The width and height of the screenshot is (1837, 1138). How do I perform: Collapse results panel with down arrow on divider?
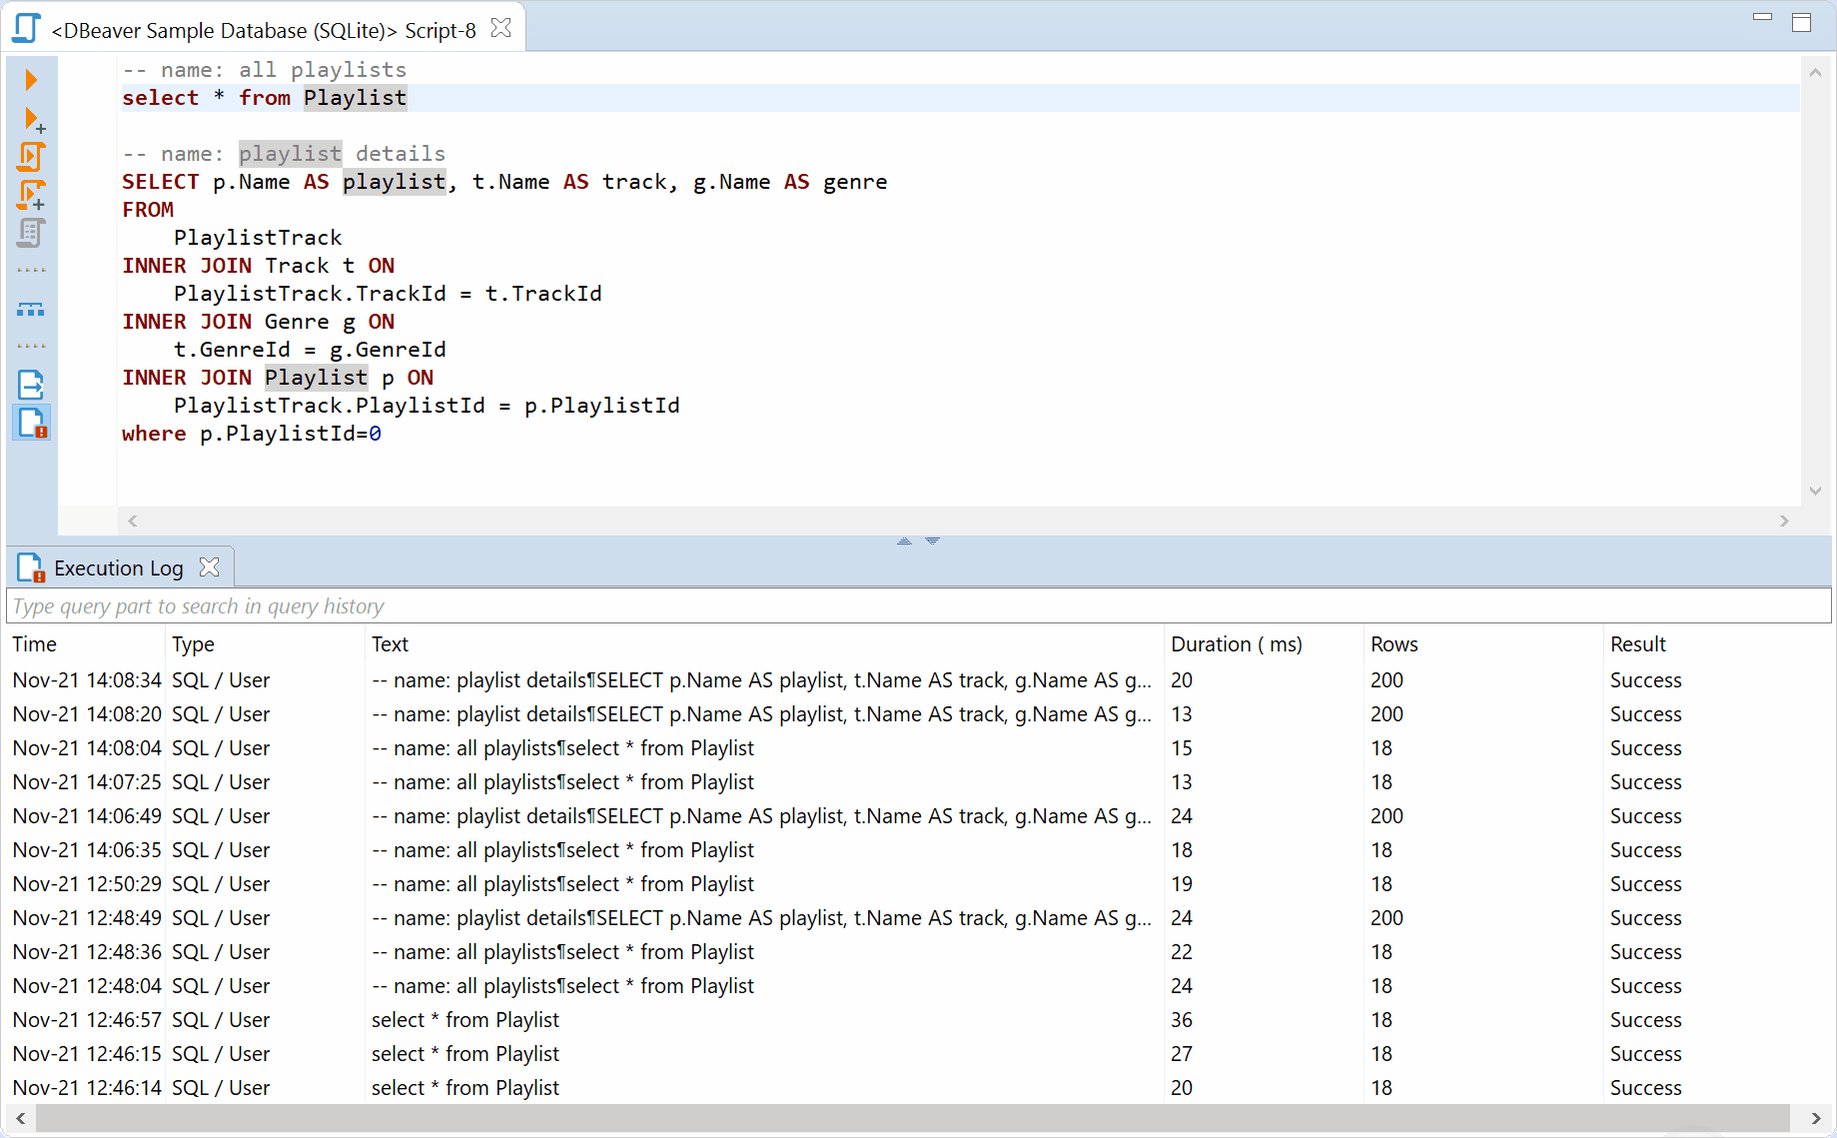point(932,541)
